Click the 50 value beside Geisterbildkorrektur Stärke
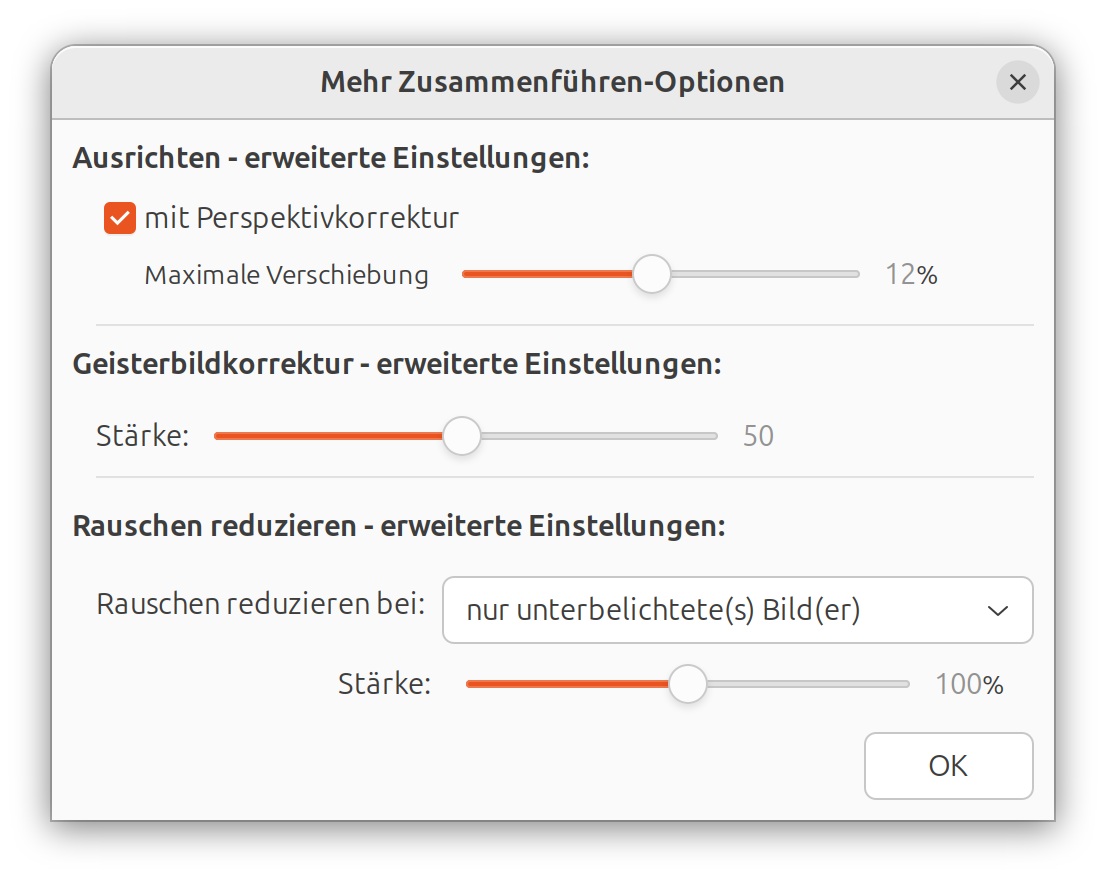The height and width of the screenshot is (878, 1106). click(x=758, y=436)
